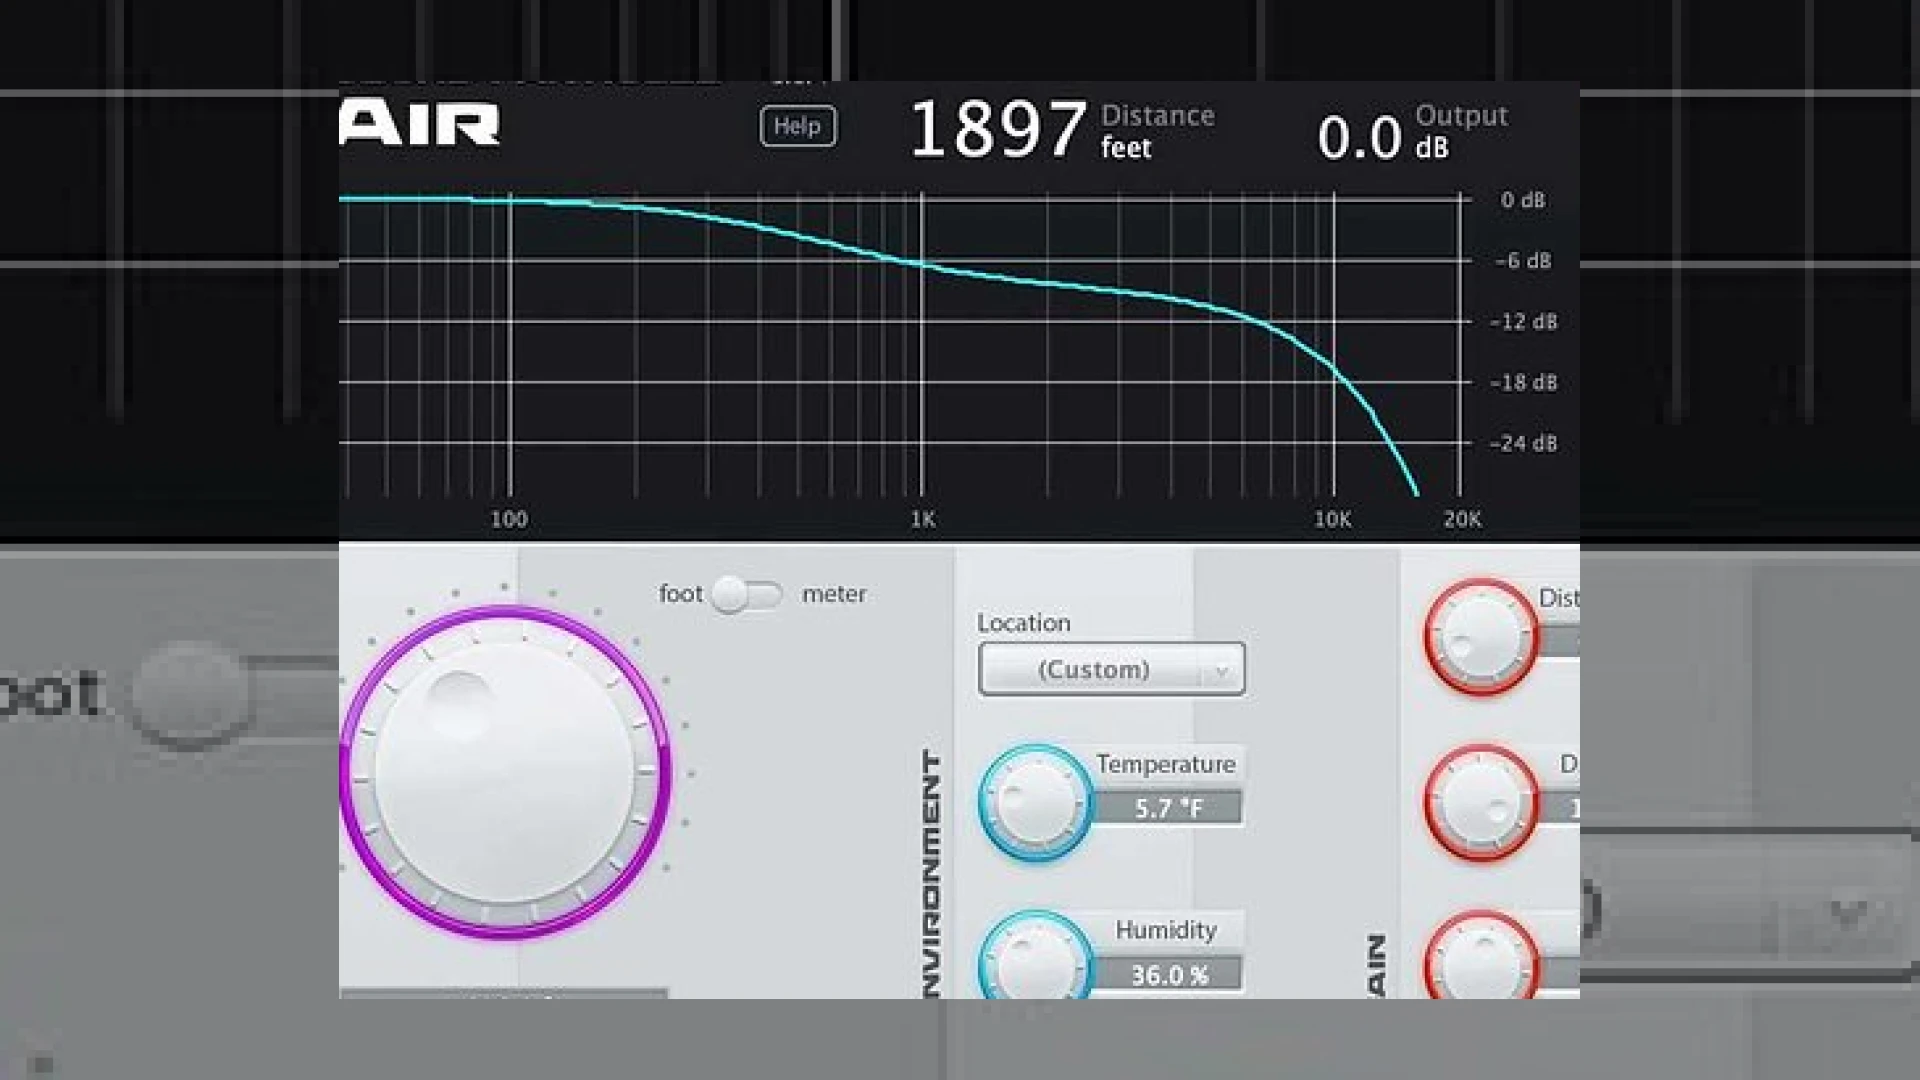The width and height of the screenshot is (1920, 1080).
Task: Click the Temperature label
Action: [1166, 764]
